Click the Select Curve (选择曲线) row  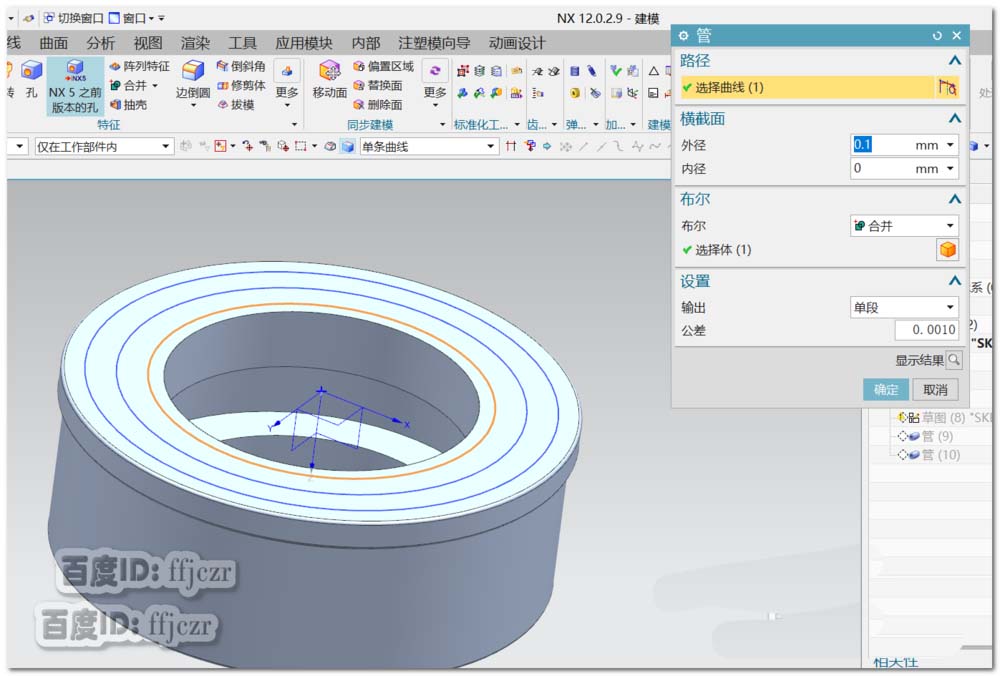pyautogui.click(x=807, y=87)
